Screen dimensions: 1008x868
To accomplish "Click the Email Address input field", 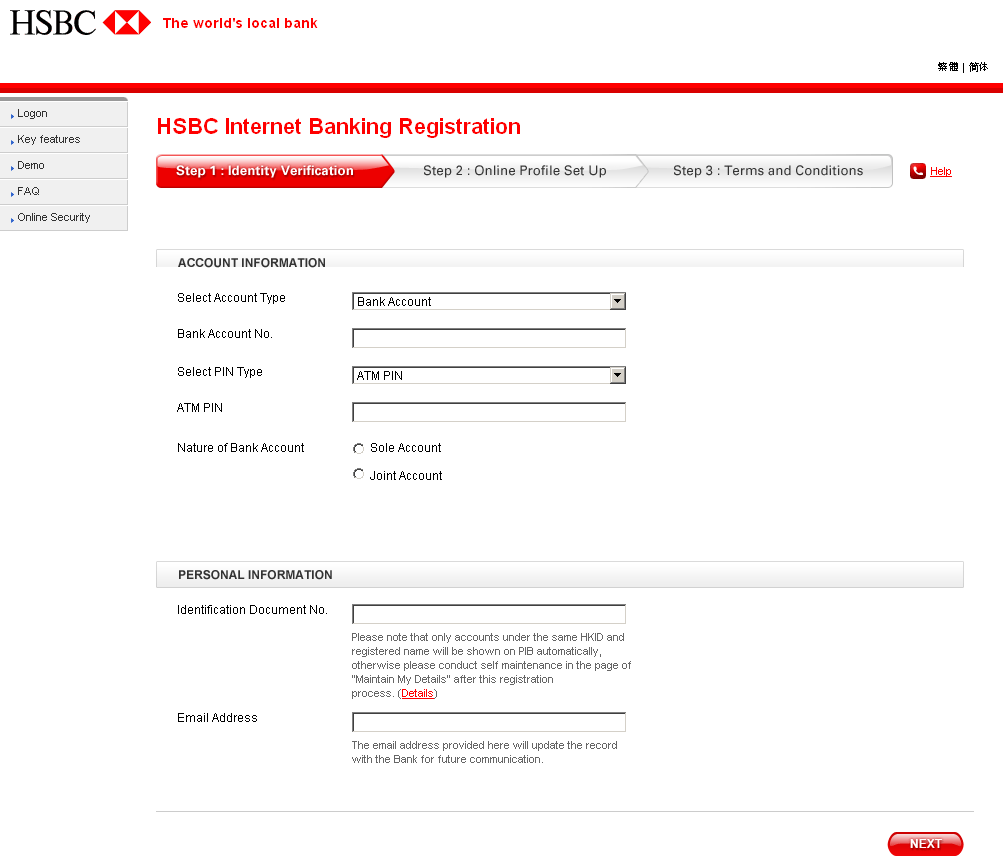I will click(488, 721).
